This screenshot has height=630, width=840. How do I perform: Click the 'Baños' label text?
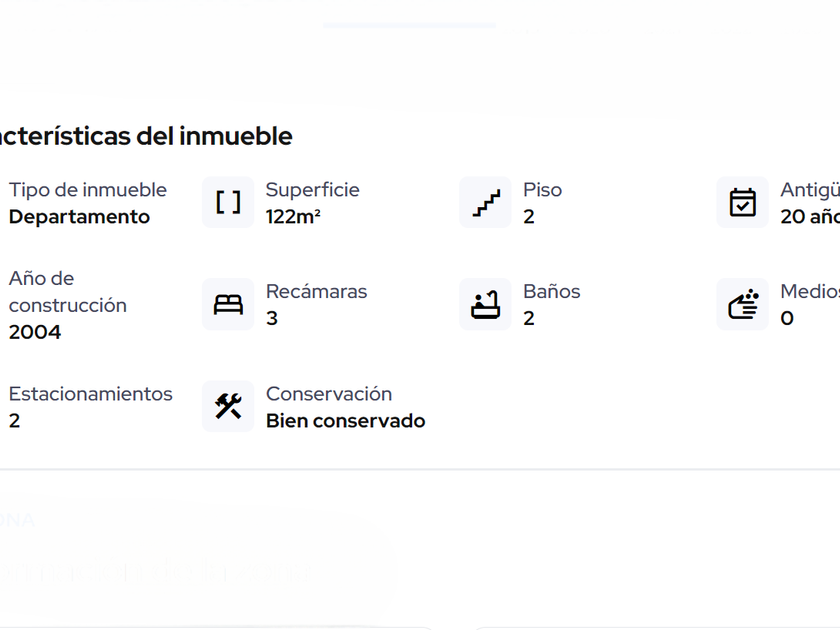[x=551, y=292]
